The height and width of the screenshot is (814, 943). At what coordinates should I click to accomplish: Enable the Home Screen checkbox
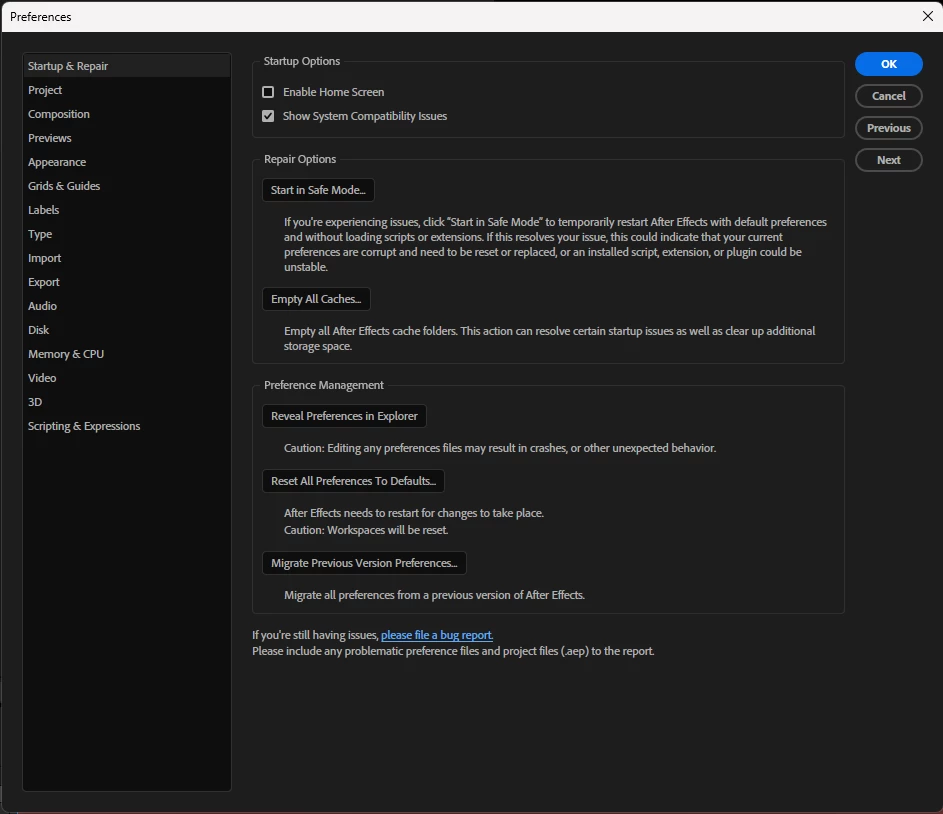[x=268, y=92]
